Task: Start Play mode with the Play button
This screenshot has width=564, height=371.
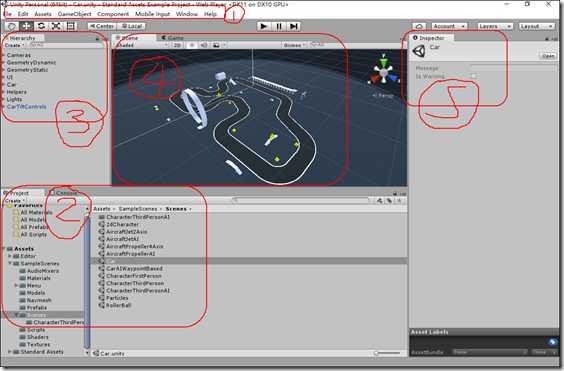Action: point(264,26)
